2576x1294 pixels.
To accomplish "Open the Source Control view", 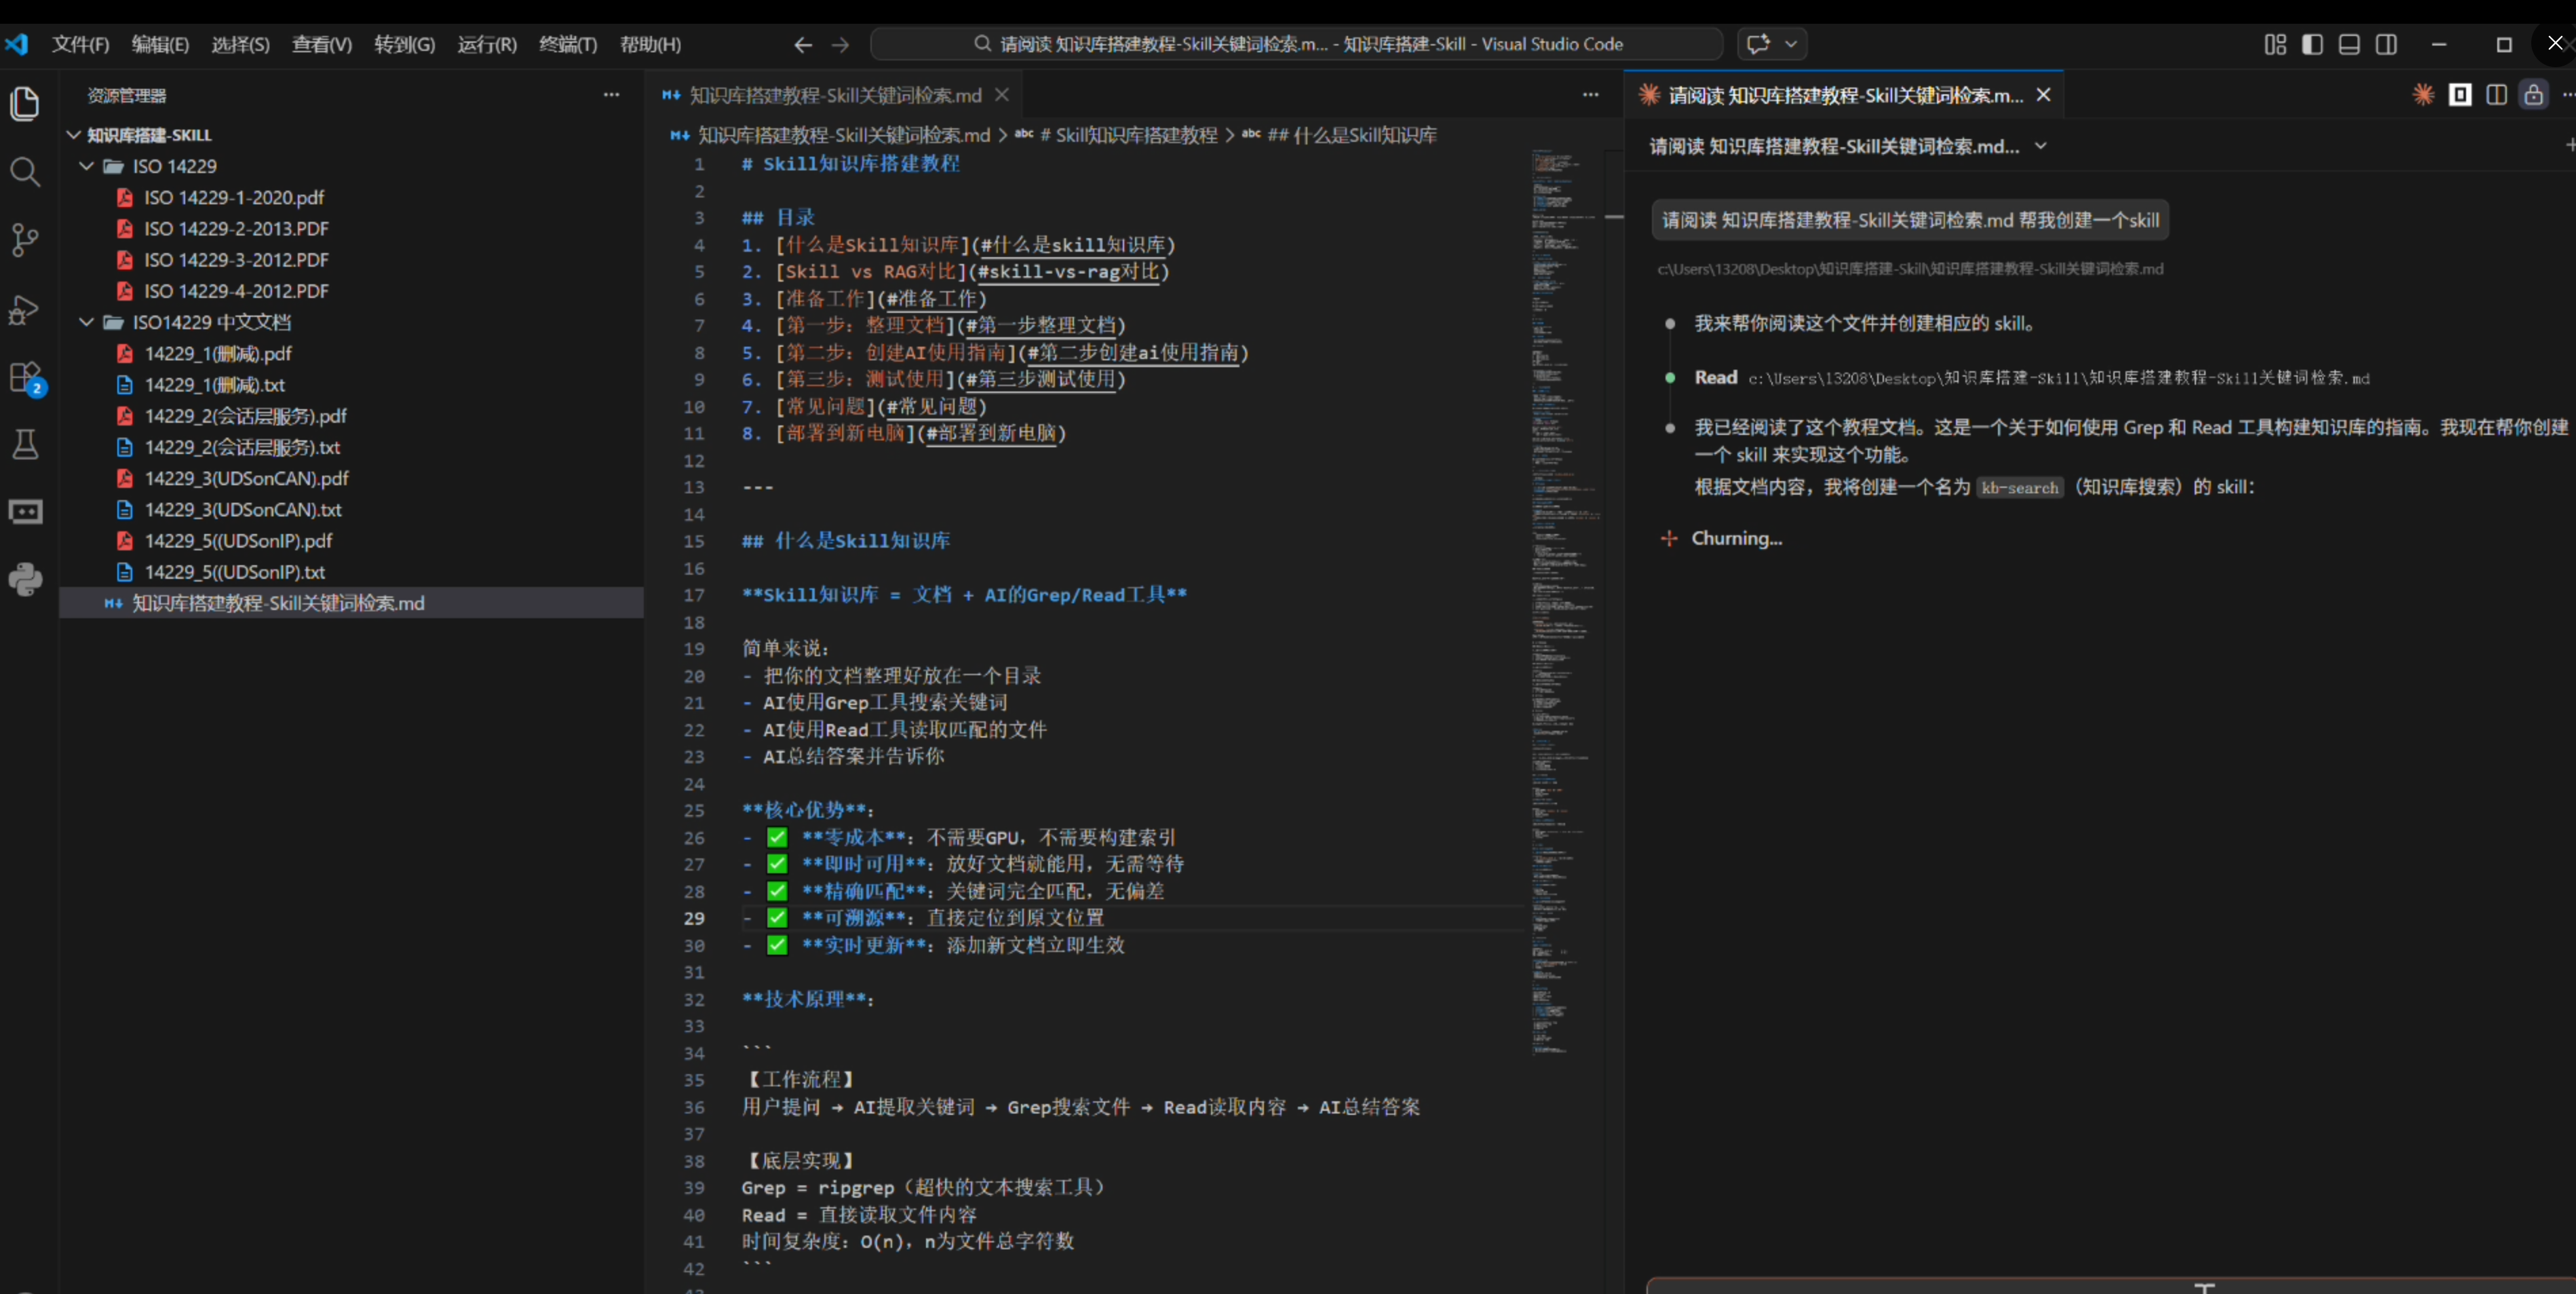I will pyautogui.click(x=26, y=239).
